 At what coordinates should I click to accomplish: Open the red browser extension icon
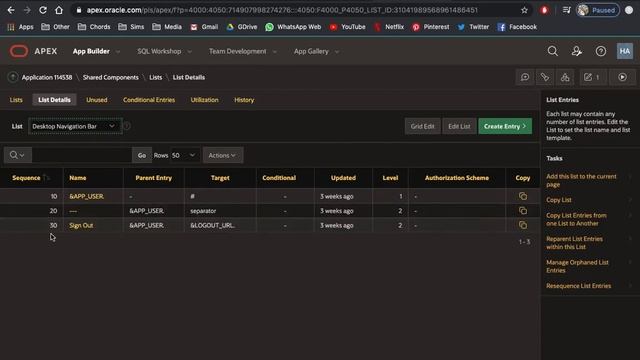[544, 10]
